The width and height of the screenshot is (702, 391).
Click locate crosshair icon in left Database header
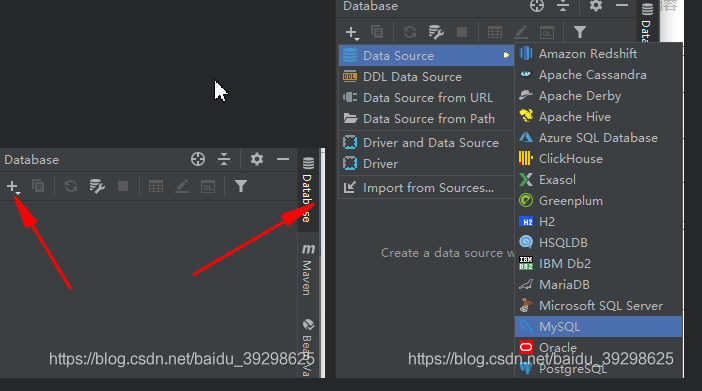(198, 159)
